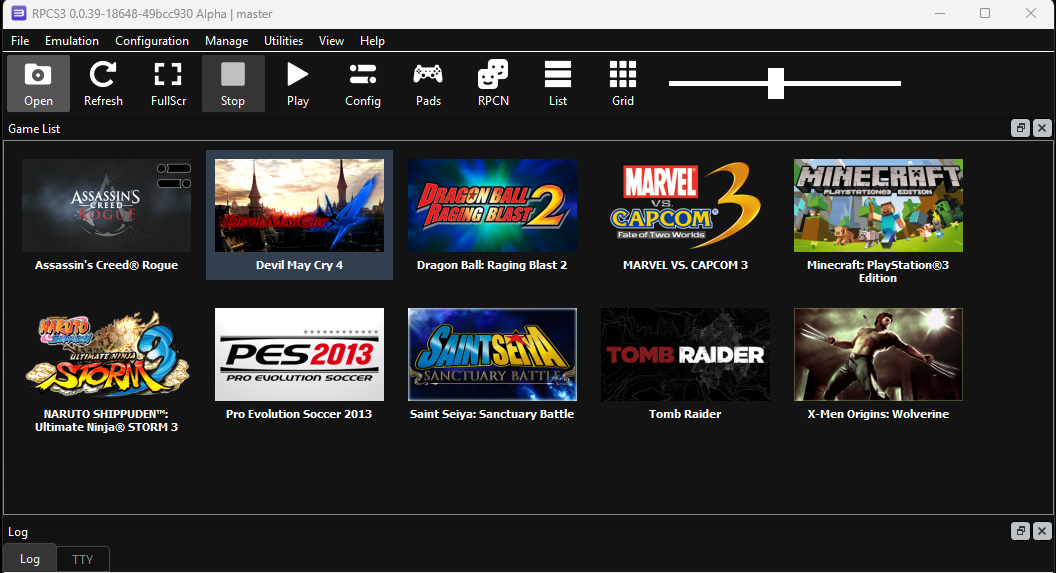Select the Tomb Raider cover
The image size is (1056, 573).
(x=685, y=354)
